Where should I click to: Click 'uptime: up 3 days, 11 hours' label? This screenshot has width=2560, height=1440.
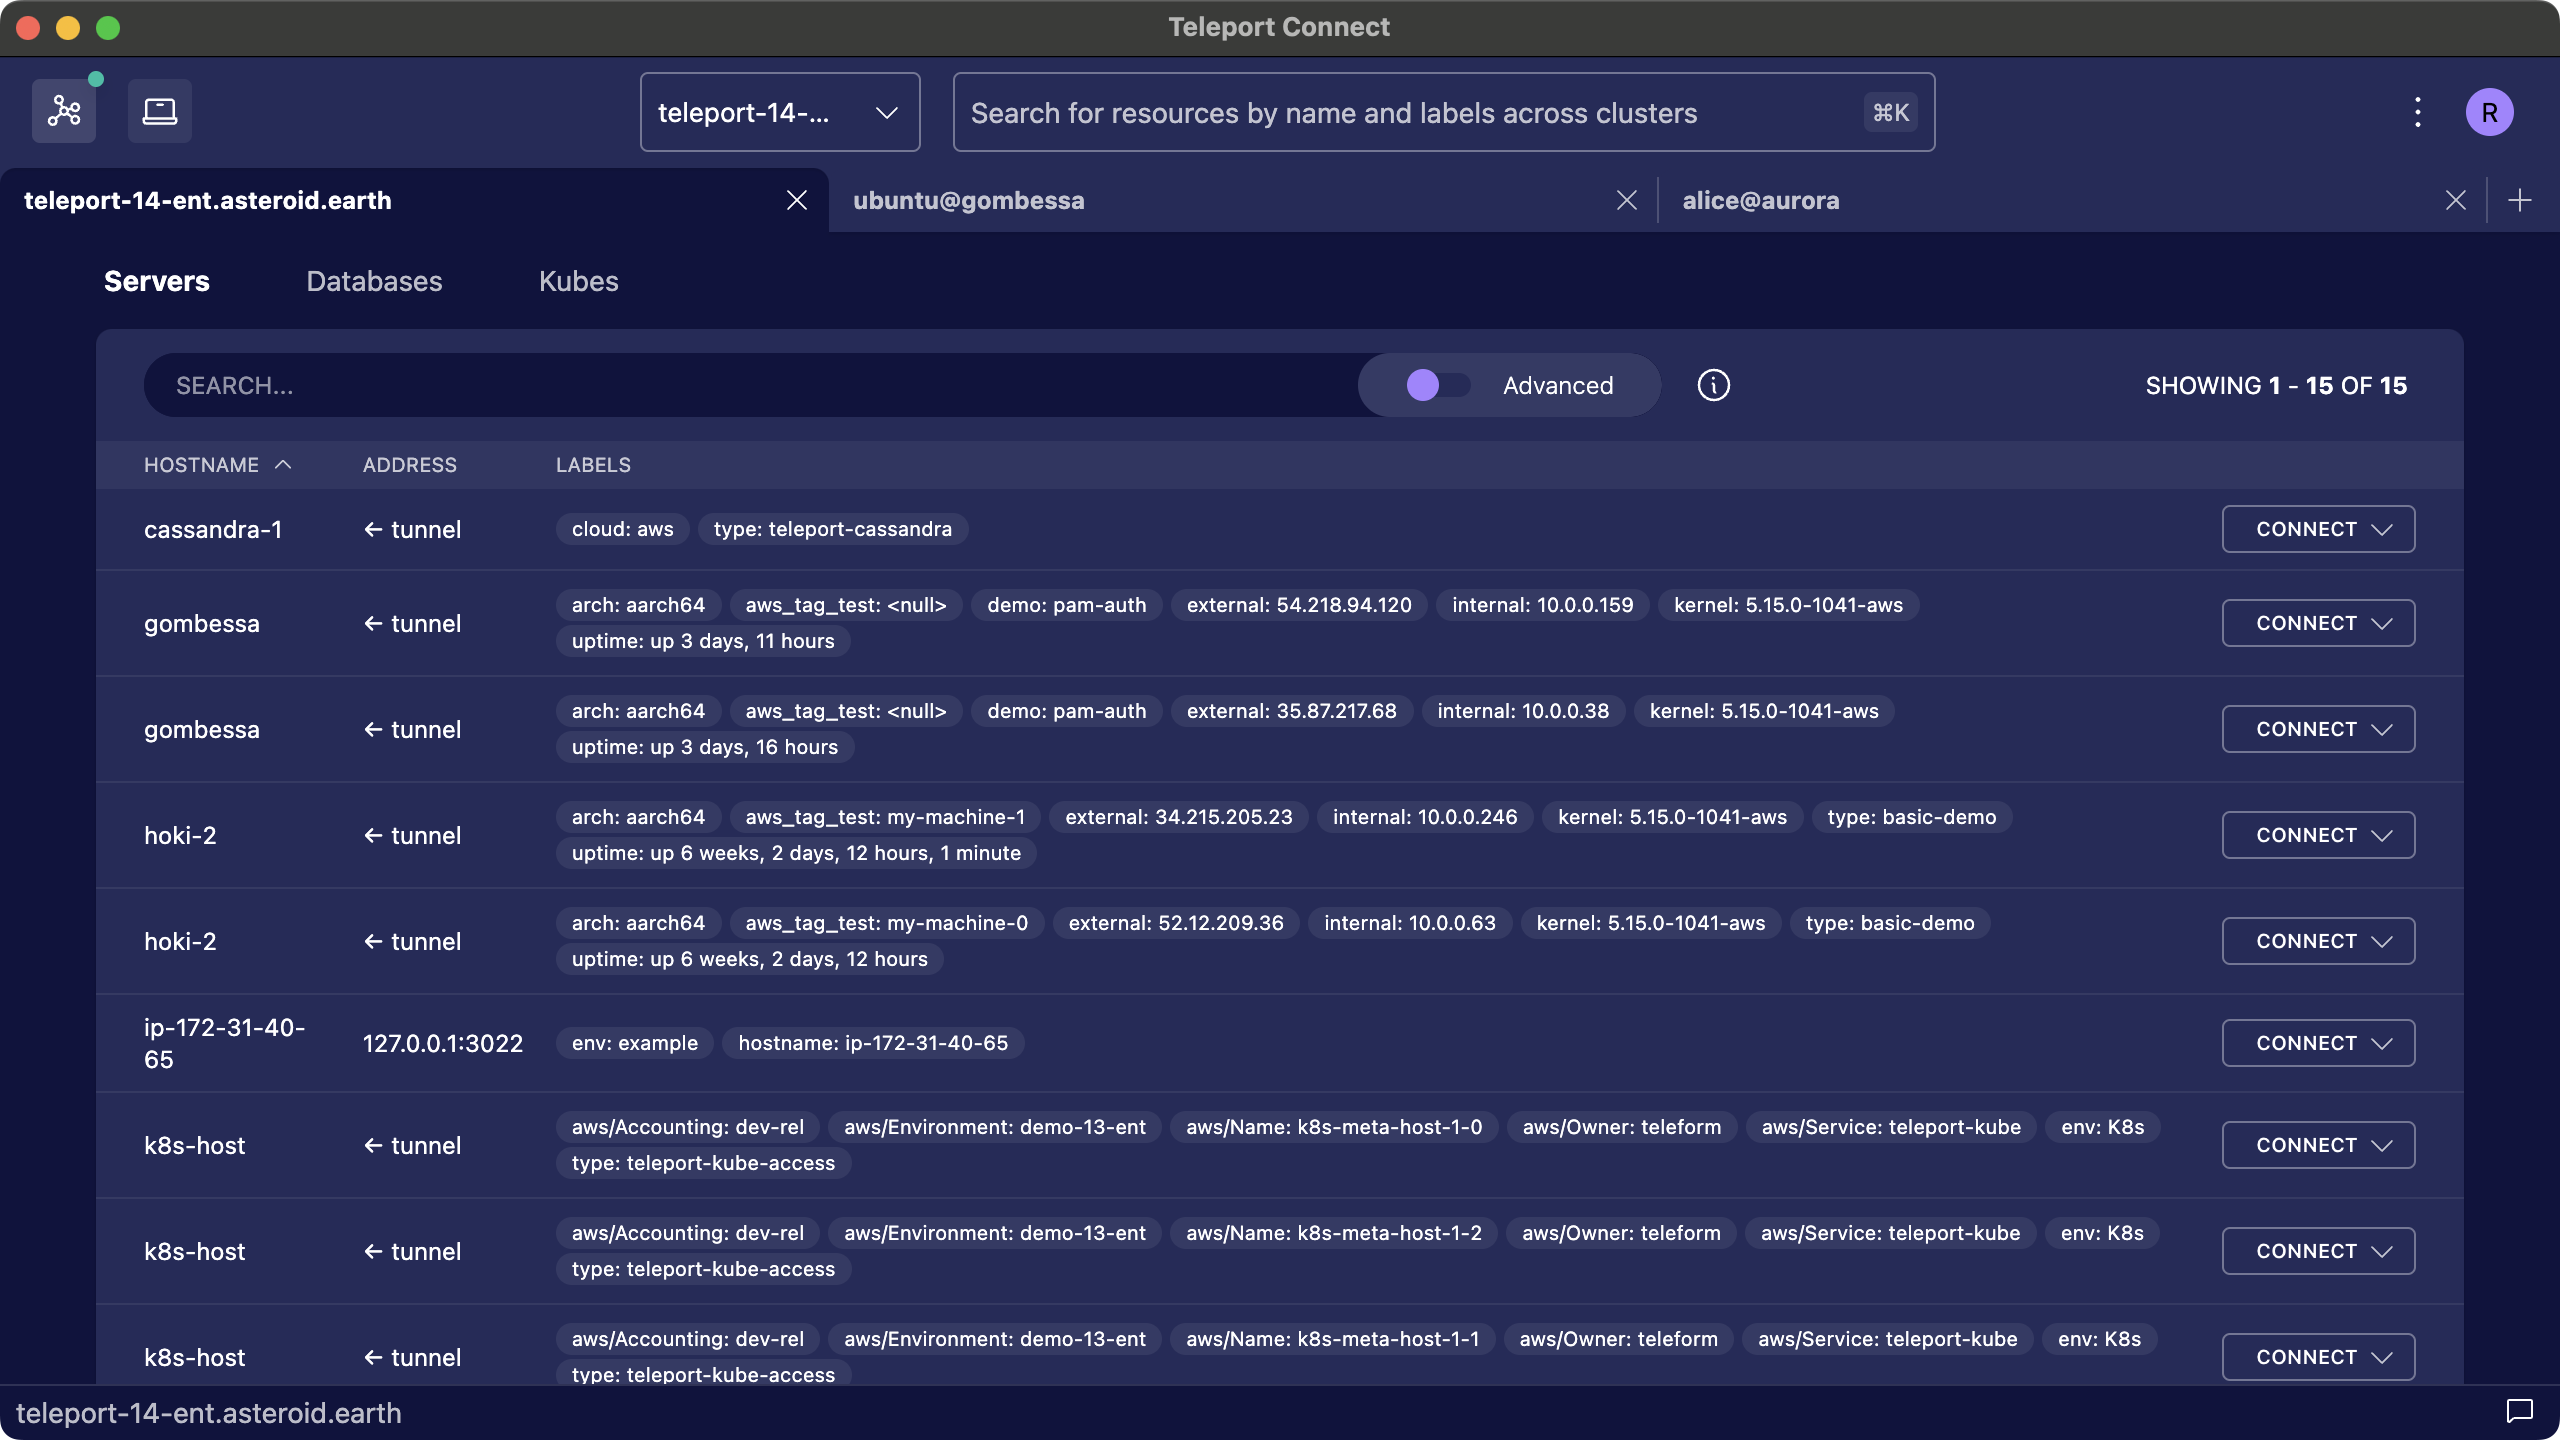point(703,641)
